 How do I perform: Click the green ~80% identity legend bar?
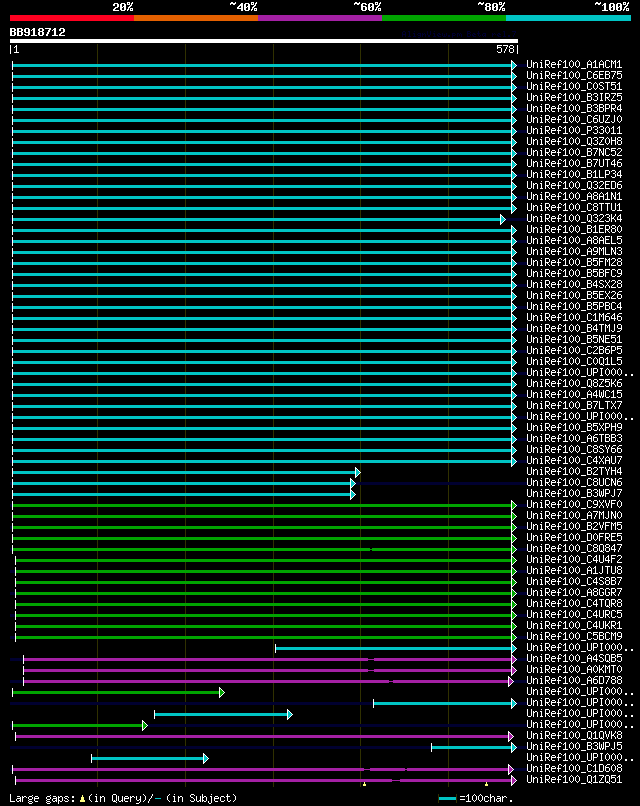[444, 18]
